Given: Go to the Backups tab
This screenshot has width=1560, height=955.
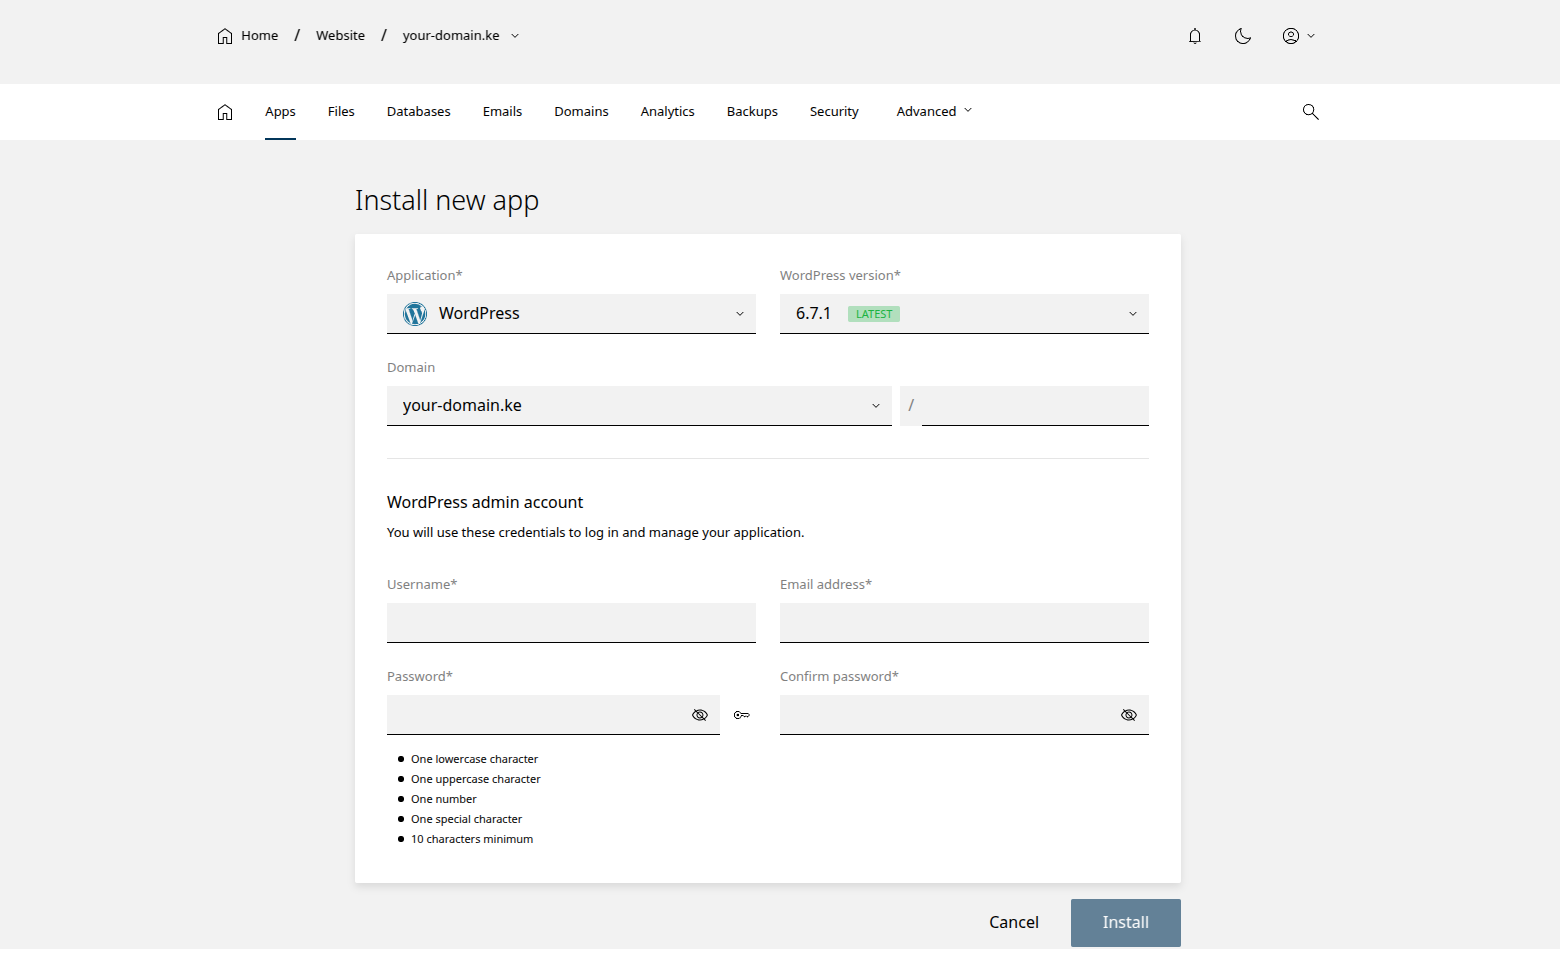Looking at the screenshot, I should coord(751,112).
